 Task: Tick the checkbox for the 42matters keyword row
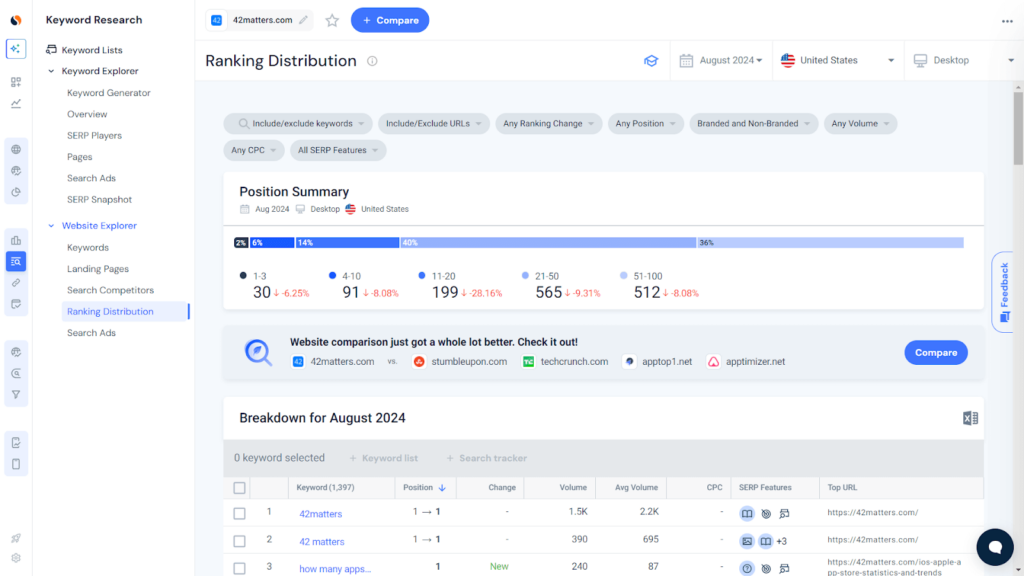tap(239, 514)
